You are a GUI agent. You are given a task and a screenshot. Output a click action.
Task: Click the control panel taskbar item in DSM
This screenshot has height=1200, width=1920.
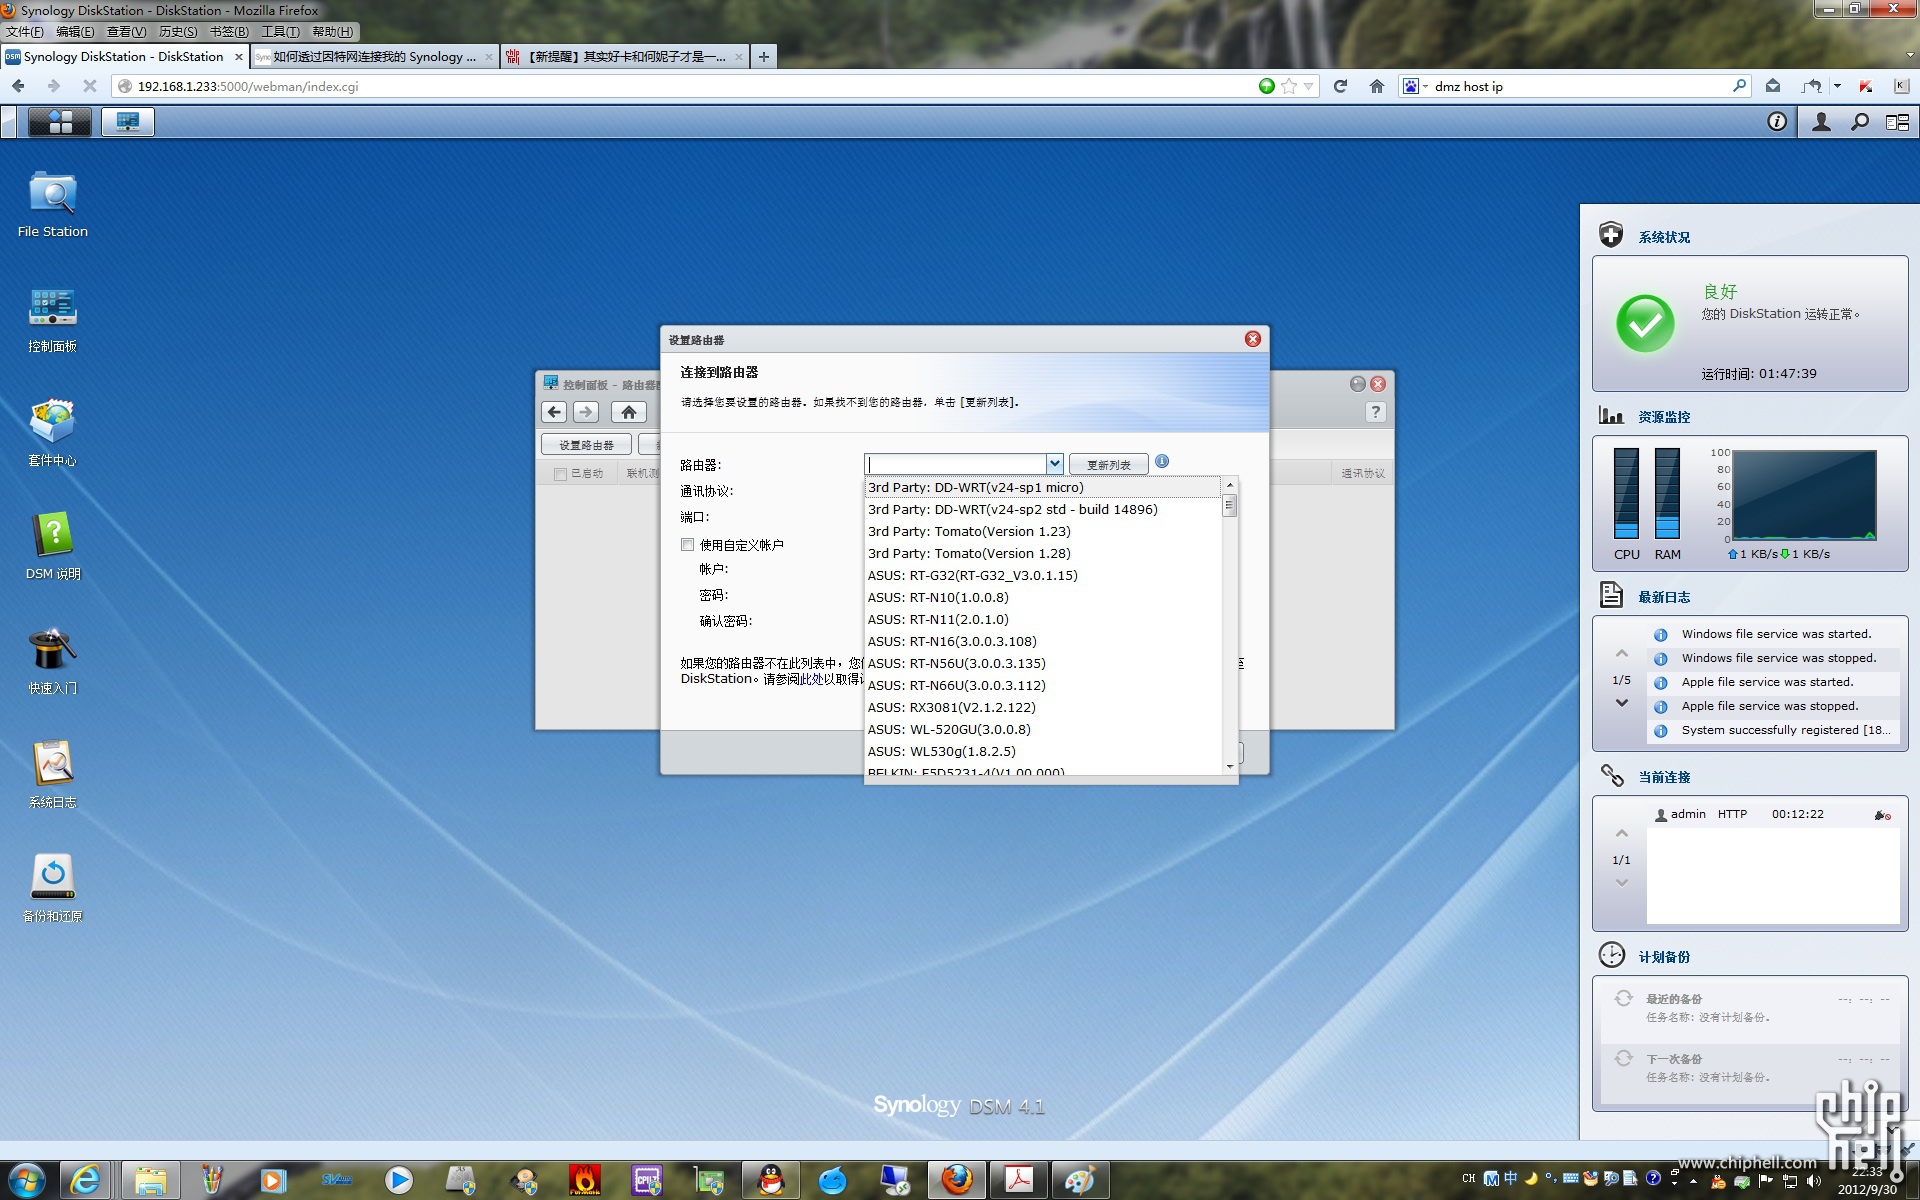coord(127,122)
